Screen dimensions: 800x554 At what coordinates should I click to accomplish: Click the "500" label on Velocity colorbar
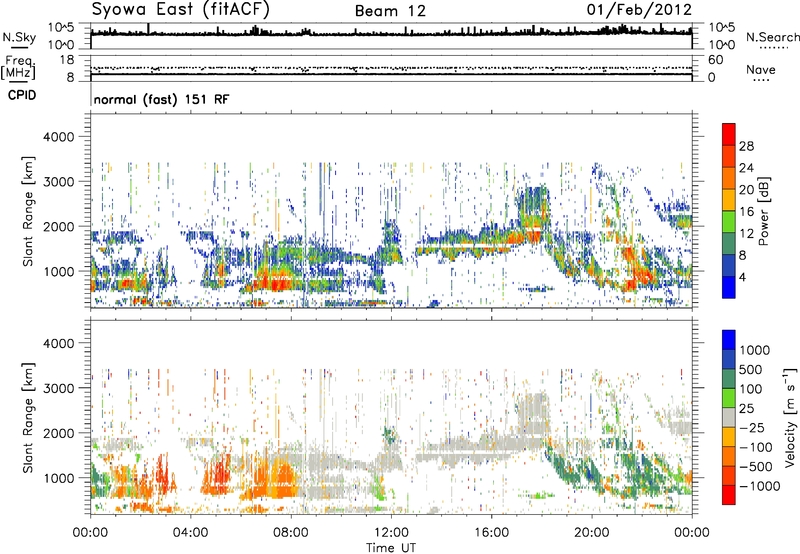click(x=750, y=369)
